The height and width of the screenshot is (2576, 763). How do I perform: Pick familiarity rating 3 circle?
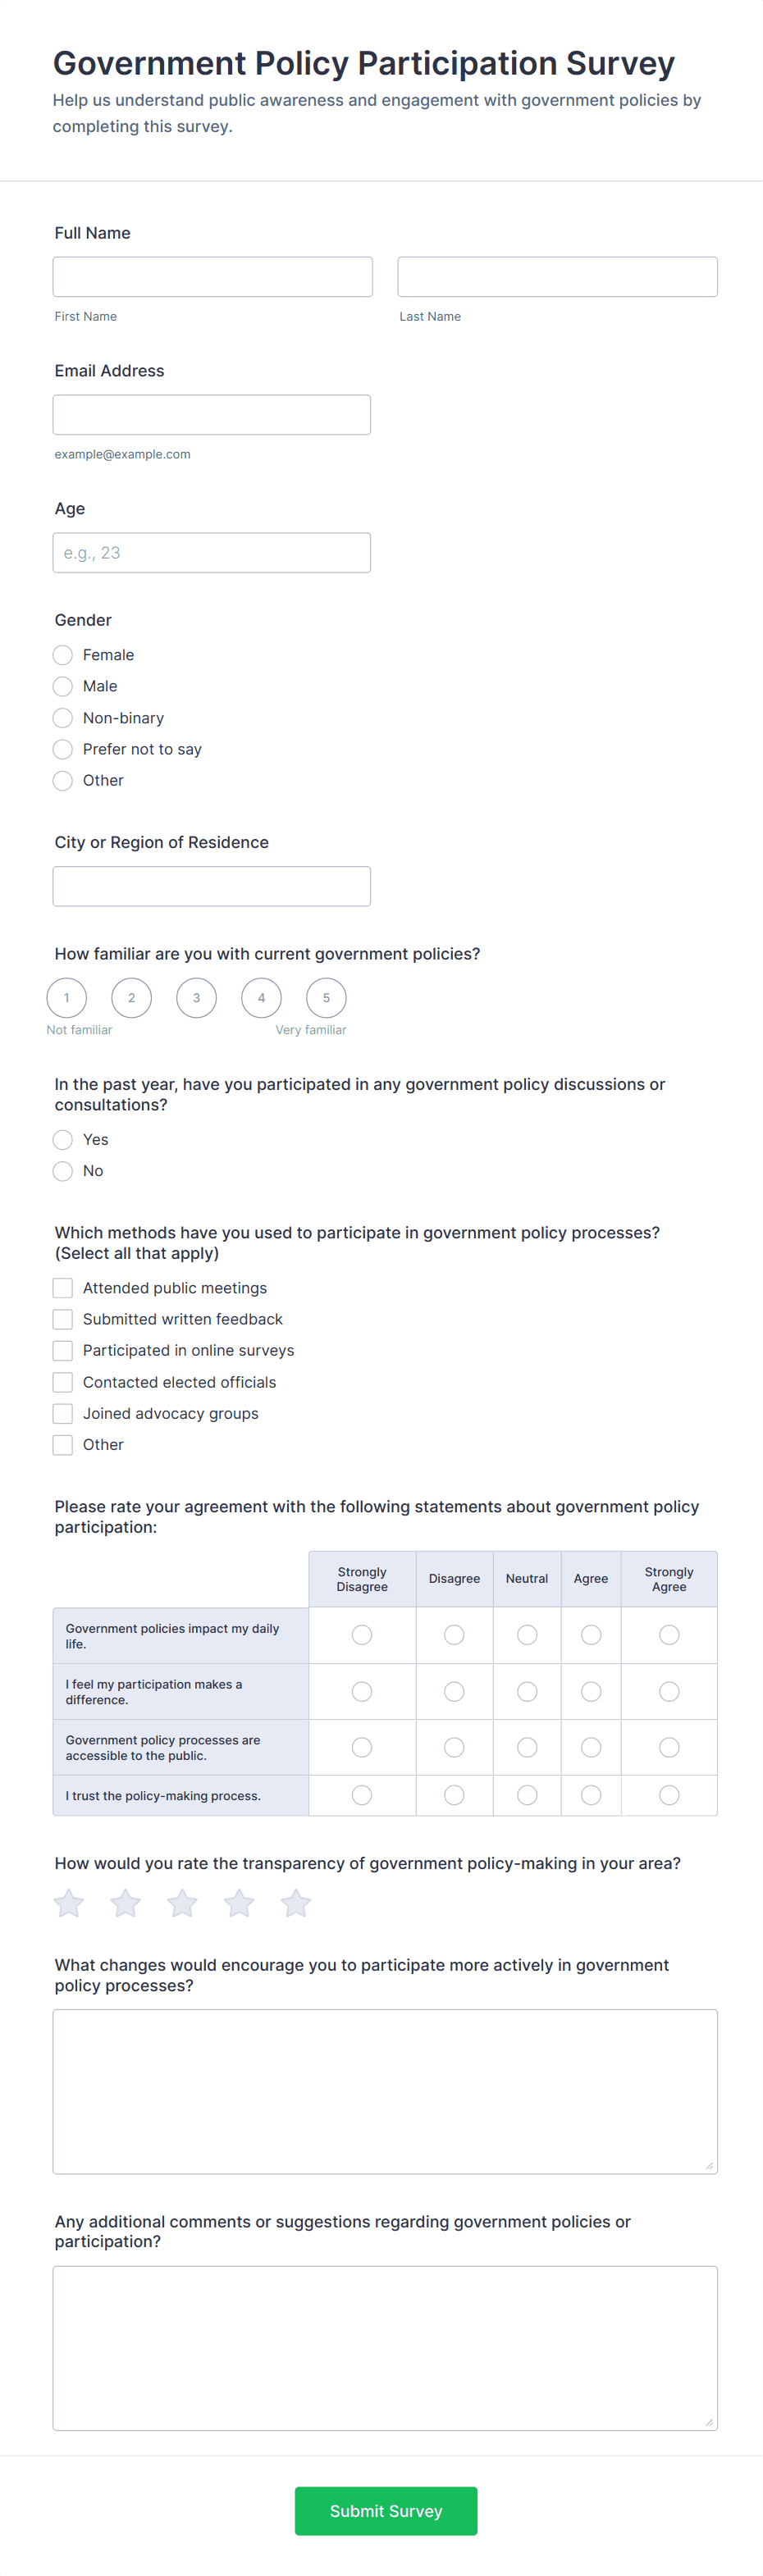pyautogui.click(x=196, y=998)
